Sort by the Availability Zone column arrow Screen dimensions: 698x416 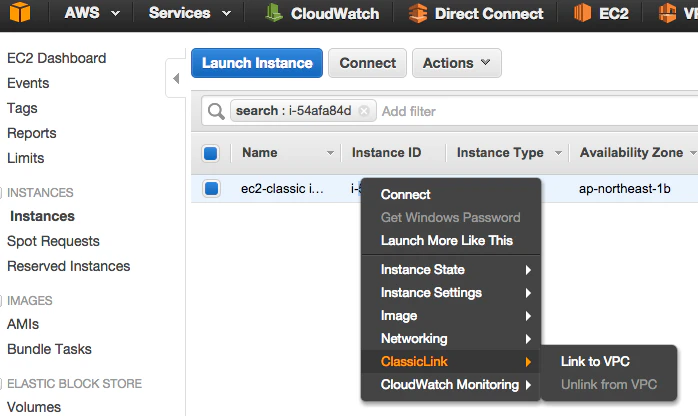point(693,153)
